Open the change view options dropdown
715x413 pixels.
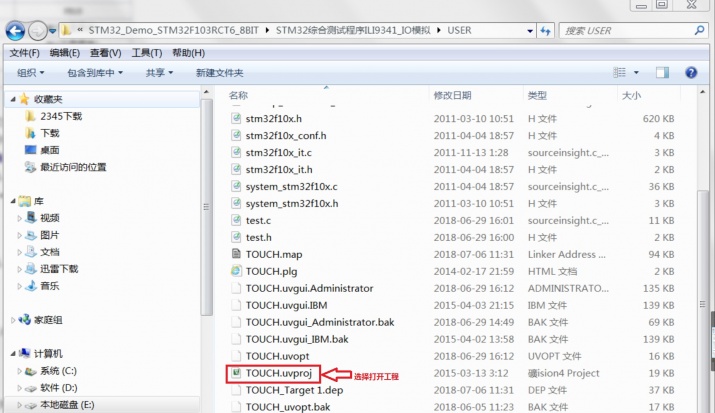pyautogui.click(x=637, y=73)
